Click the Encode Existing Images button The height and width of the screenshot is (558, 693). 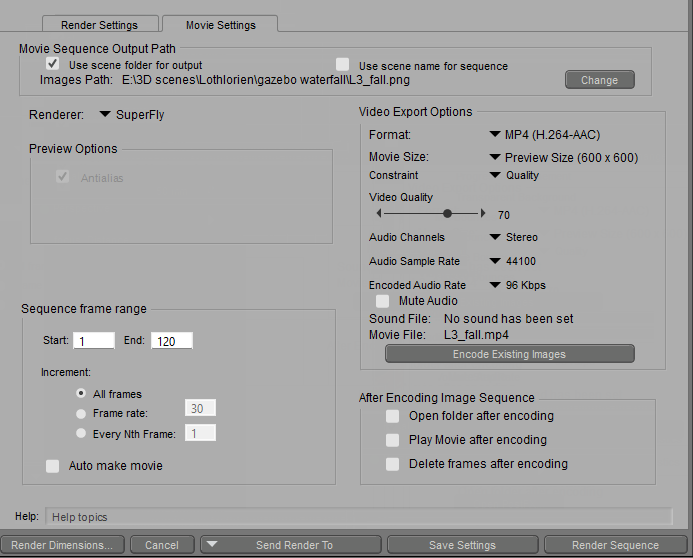point(509,354)
